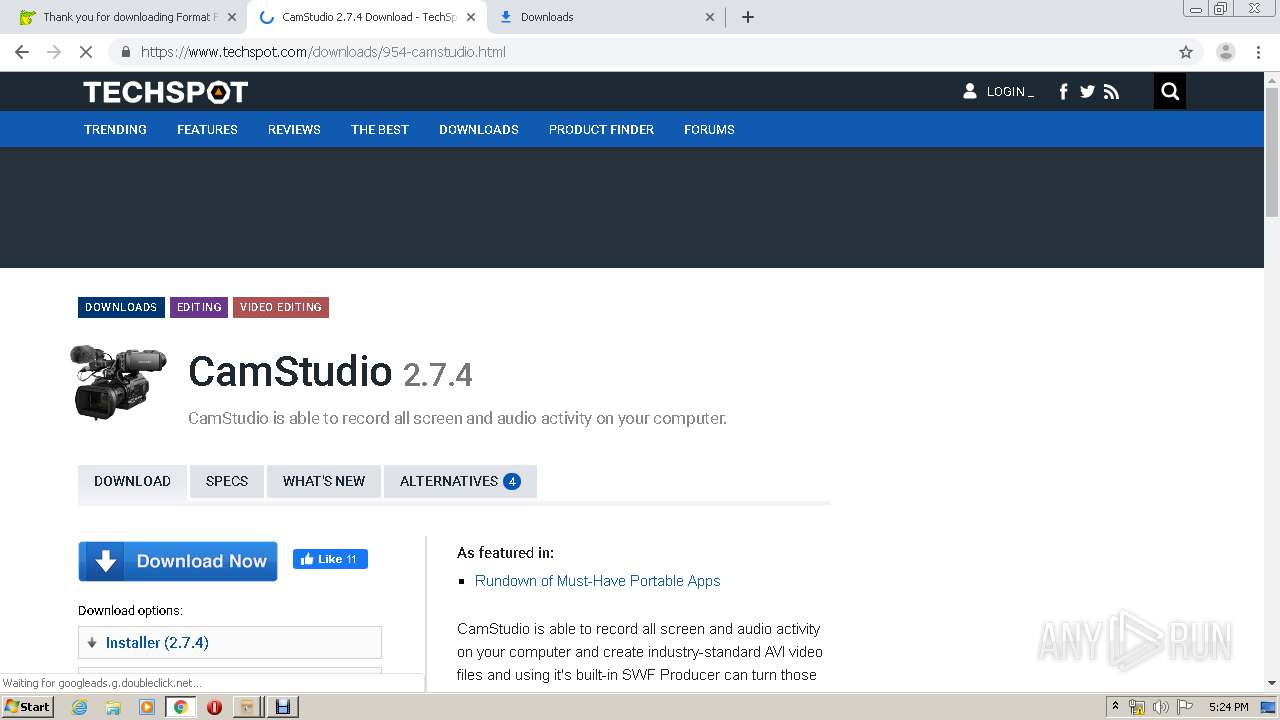Open the Windows Start menu
Image resolution: width=1280 pixels, height=720 pixels.
pyautogui.click(x=28, y=707)
